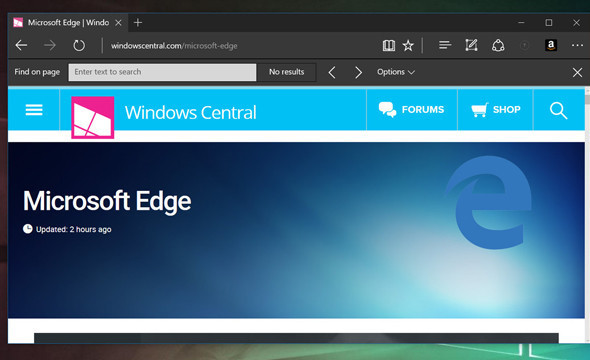Select the Microsoft Edge | Windo tab
Screen dimensions: 590x360
click(x=68, y=23)
